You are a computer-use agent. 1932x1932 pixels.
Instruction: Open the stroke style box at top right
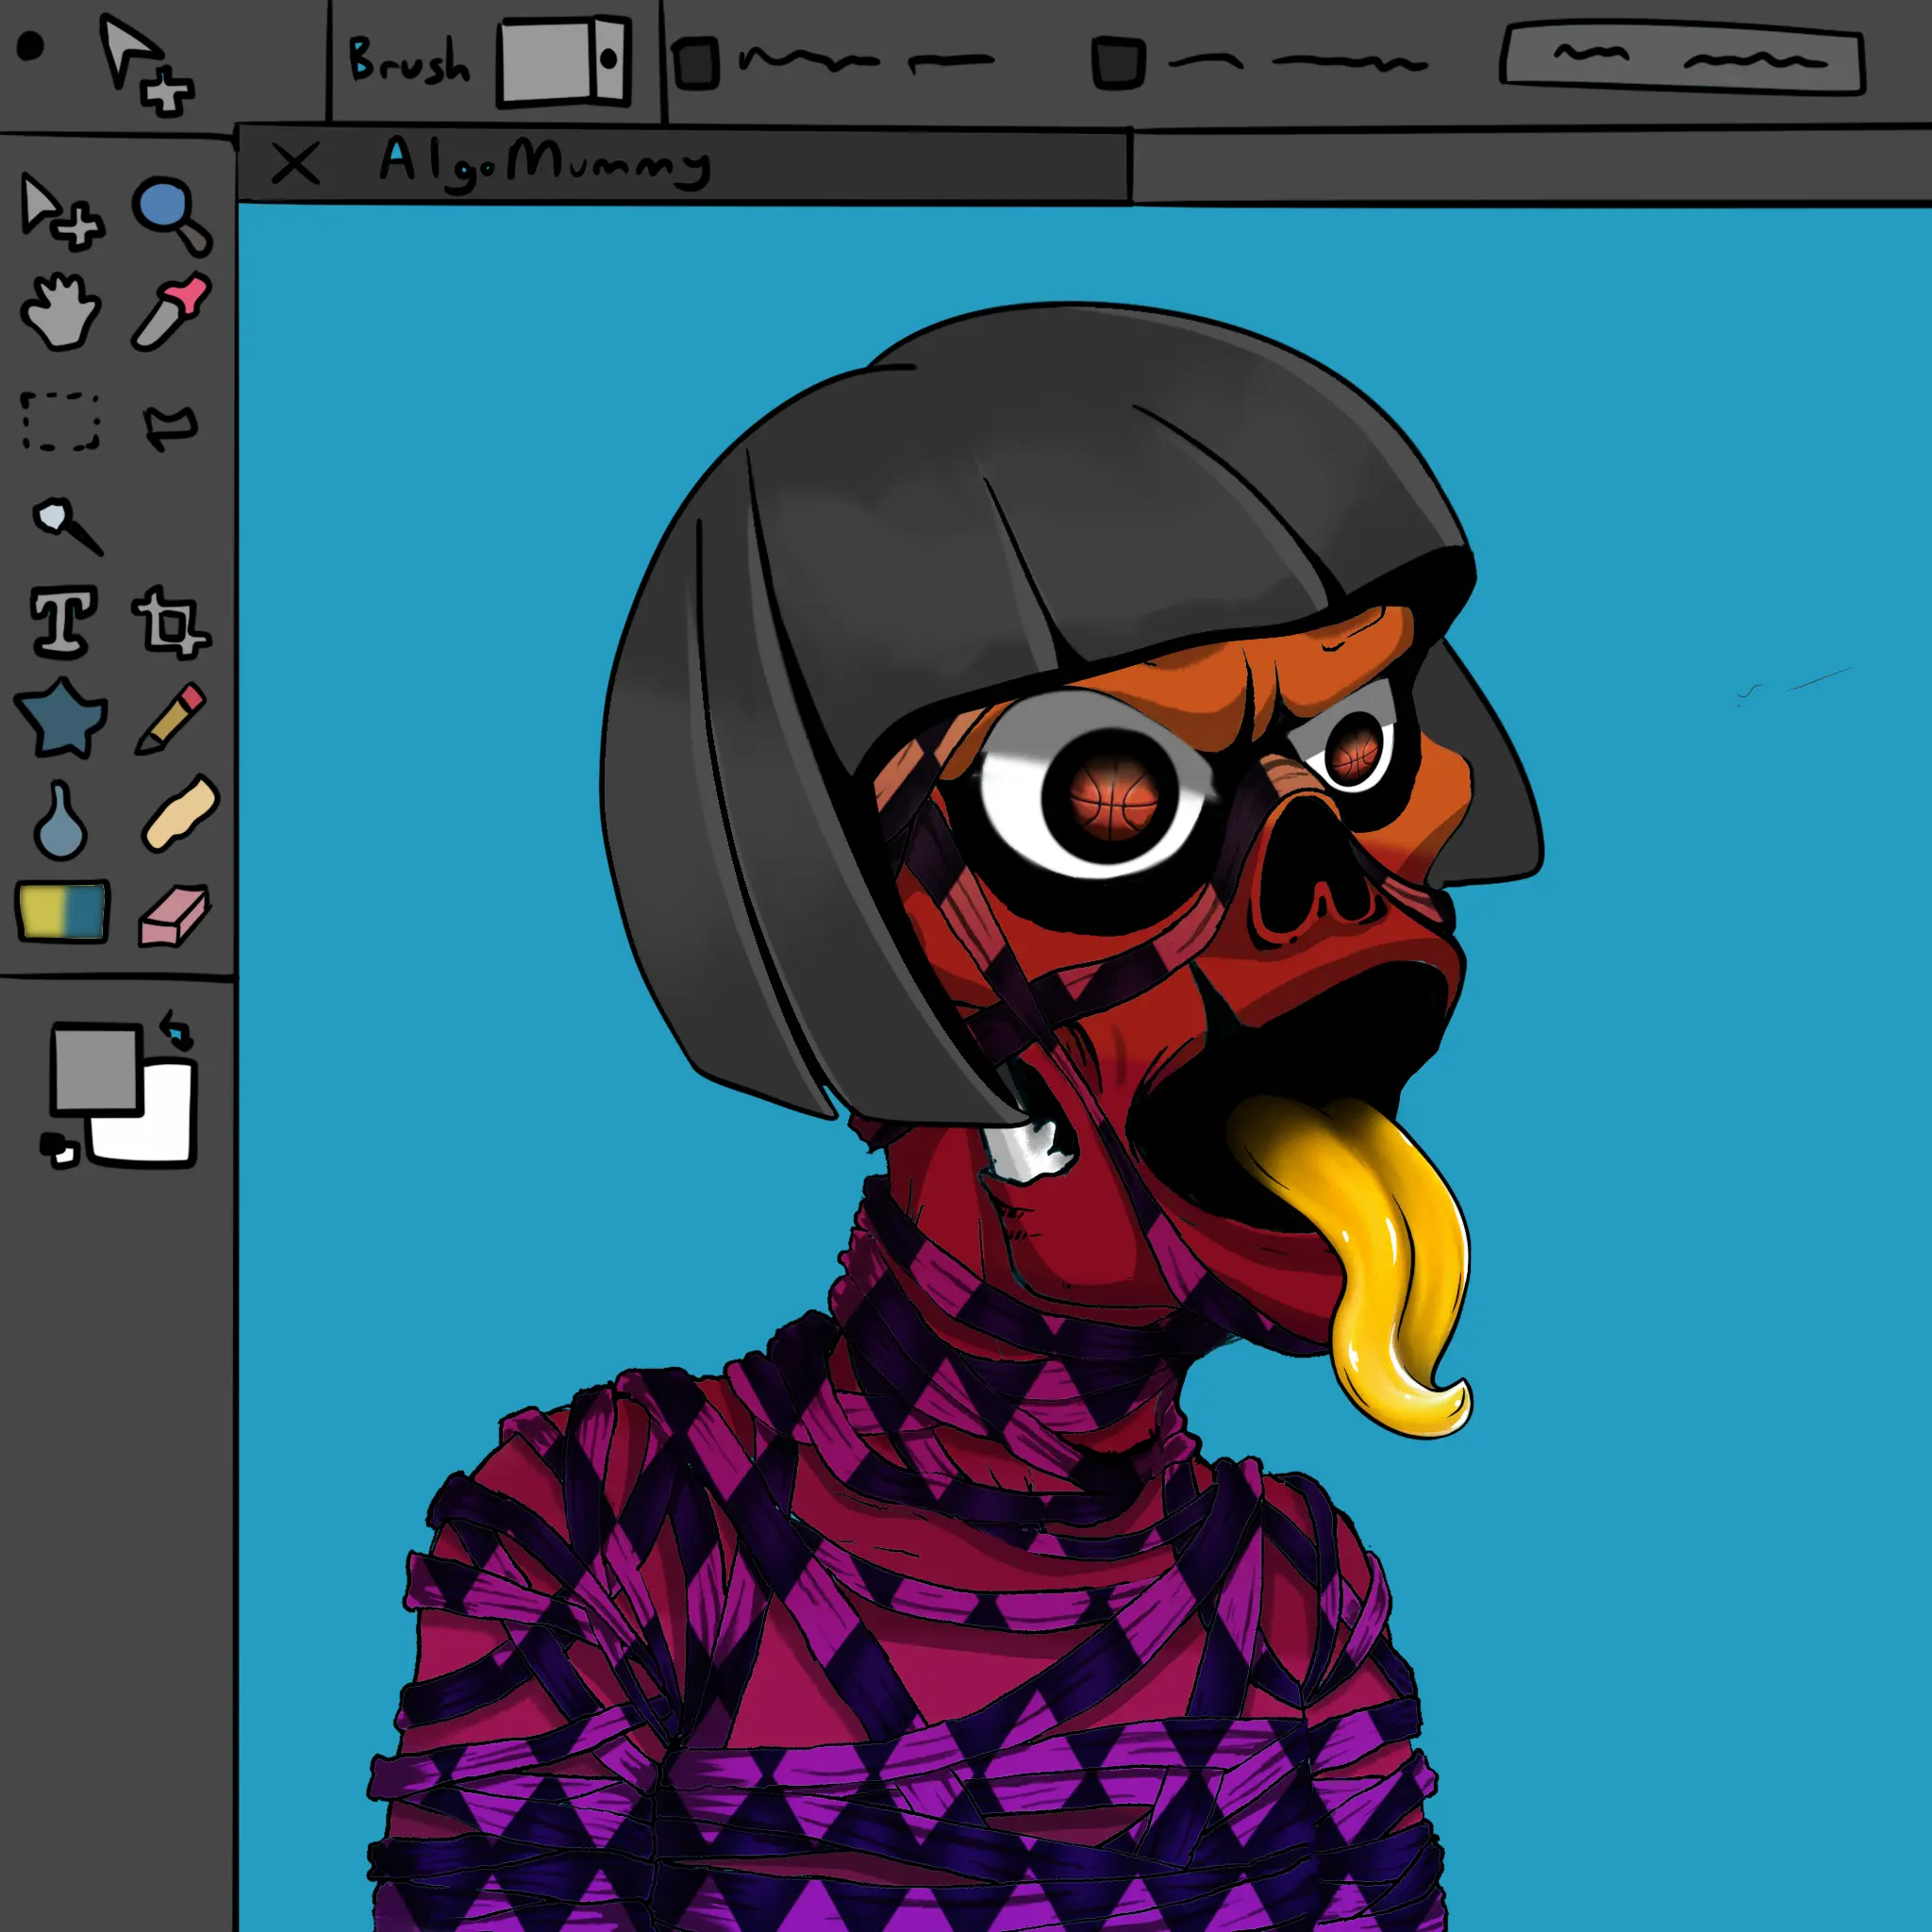[1683, 59]
